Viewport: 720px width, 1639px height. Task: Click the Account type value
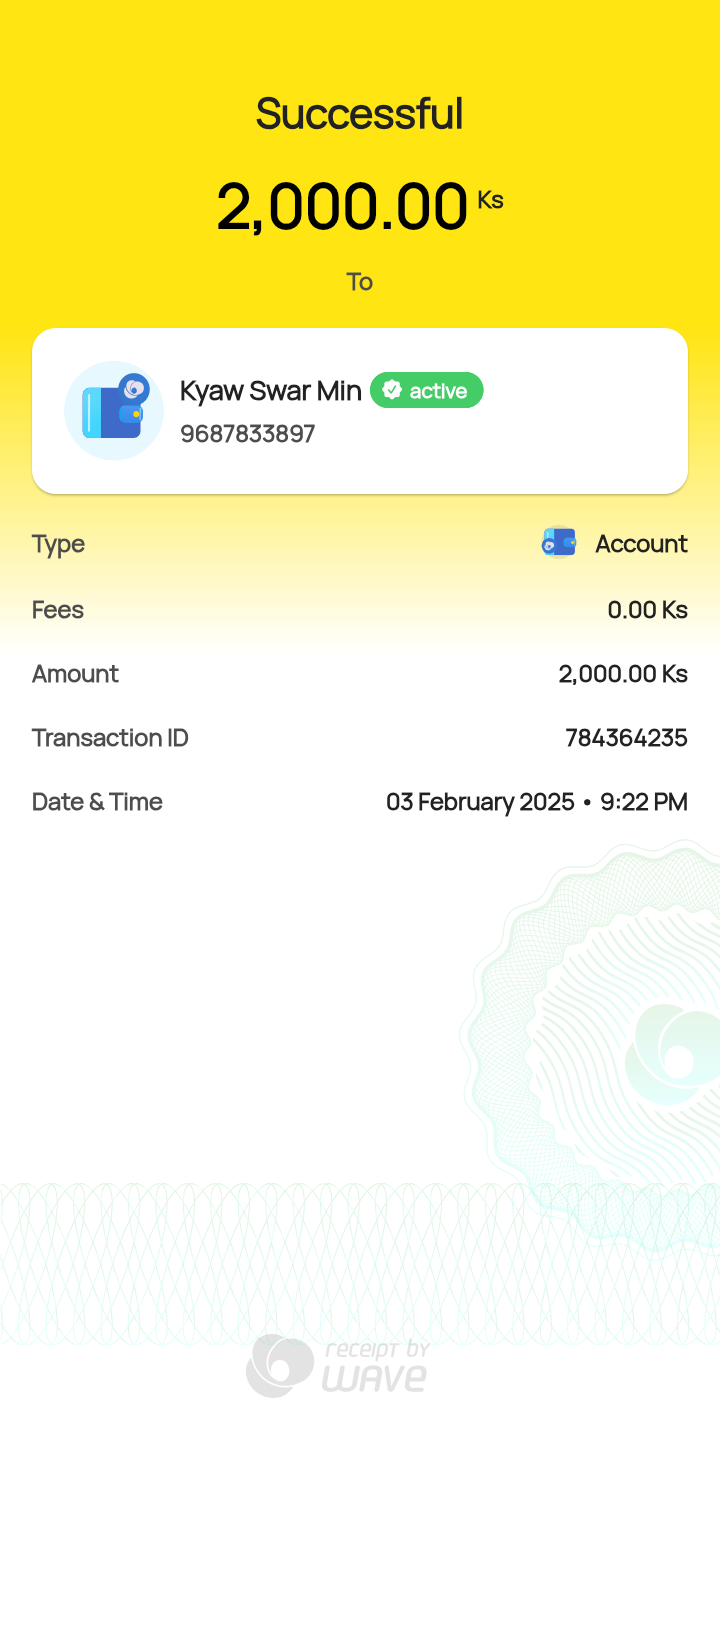[641, 544]
